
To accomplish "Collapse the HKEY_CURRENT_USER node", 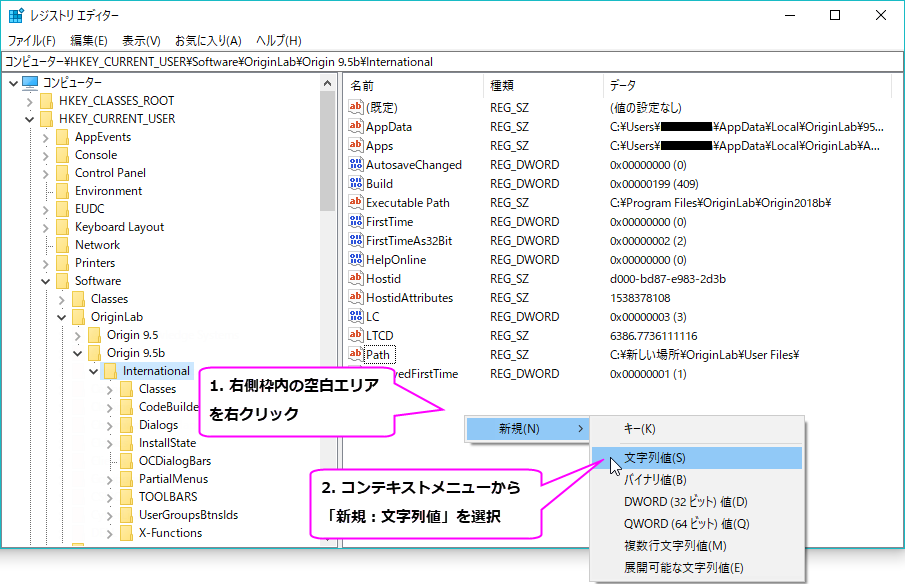I will (x=29, y=119).
